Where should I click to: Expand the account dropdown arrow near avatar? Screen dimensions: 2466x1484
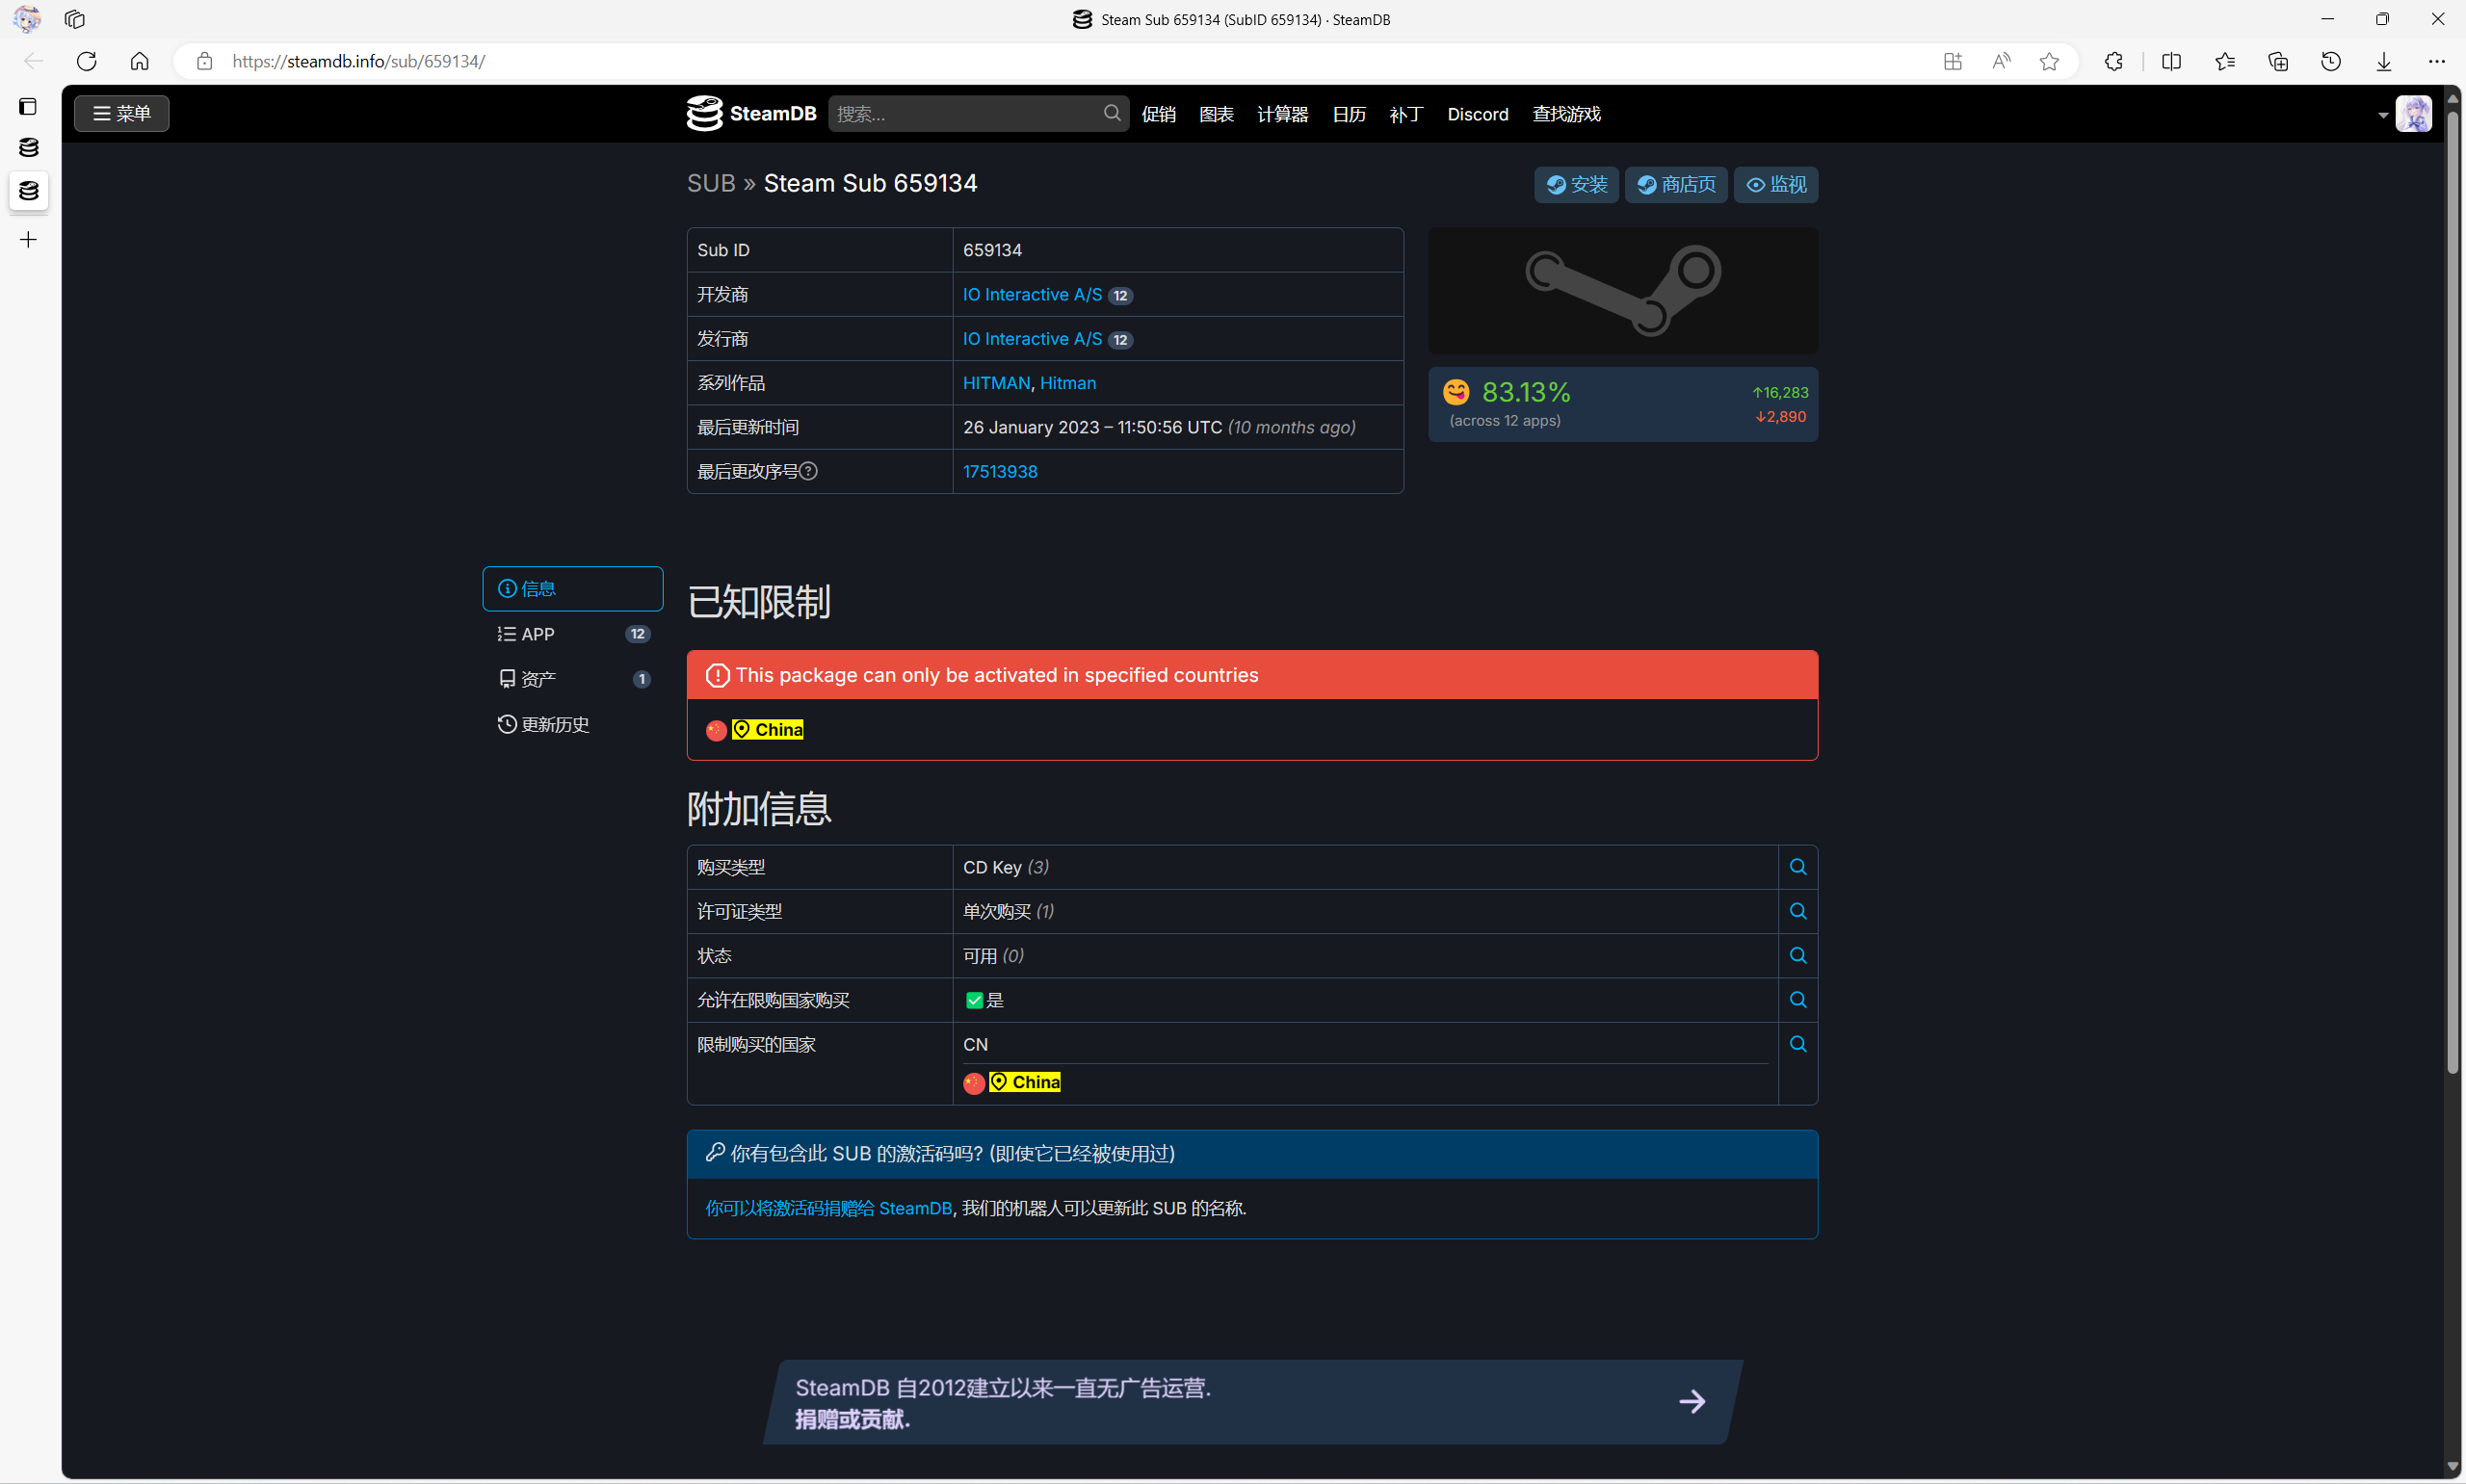[x=2383, y=114]
